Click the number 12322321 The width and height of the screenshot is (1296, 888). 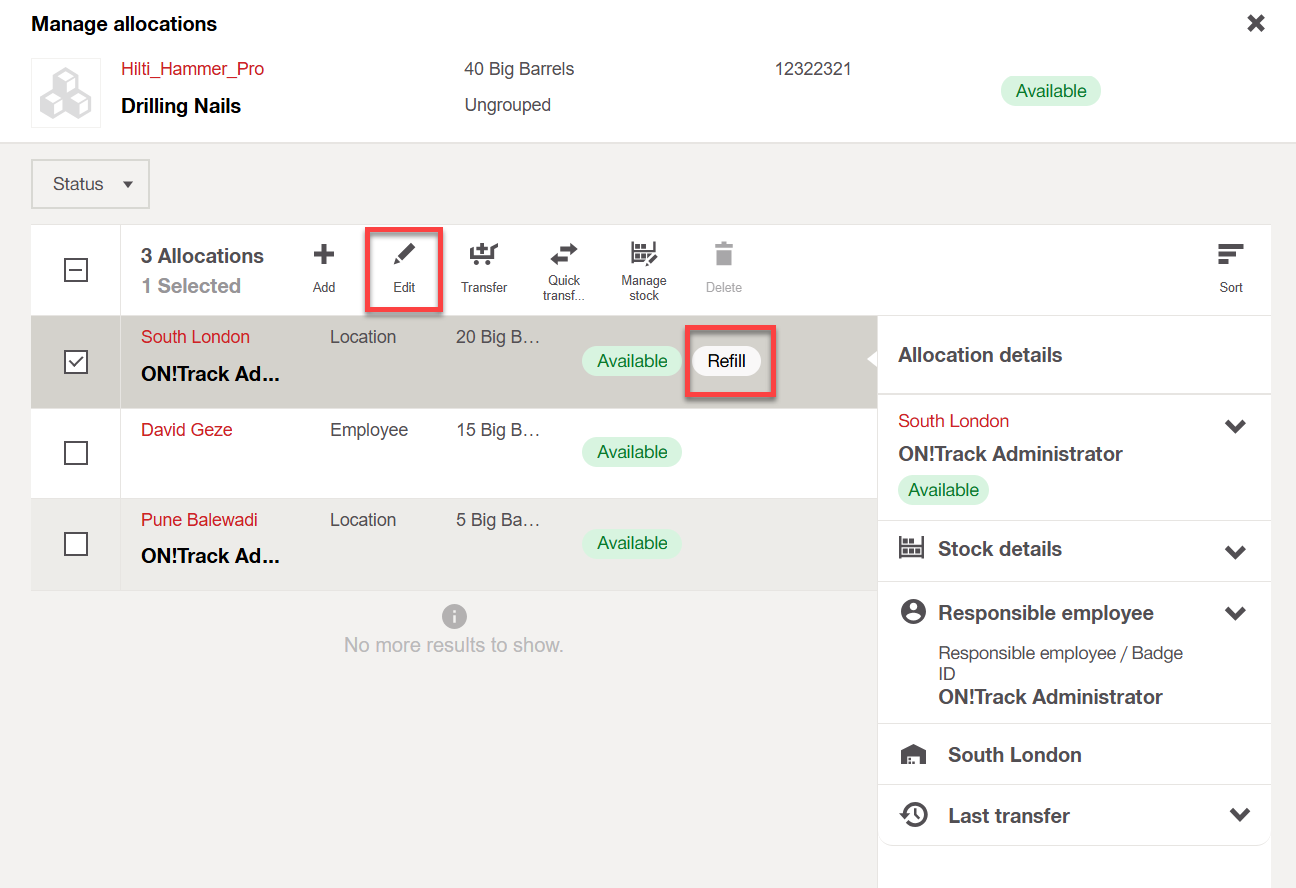813,69
